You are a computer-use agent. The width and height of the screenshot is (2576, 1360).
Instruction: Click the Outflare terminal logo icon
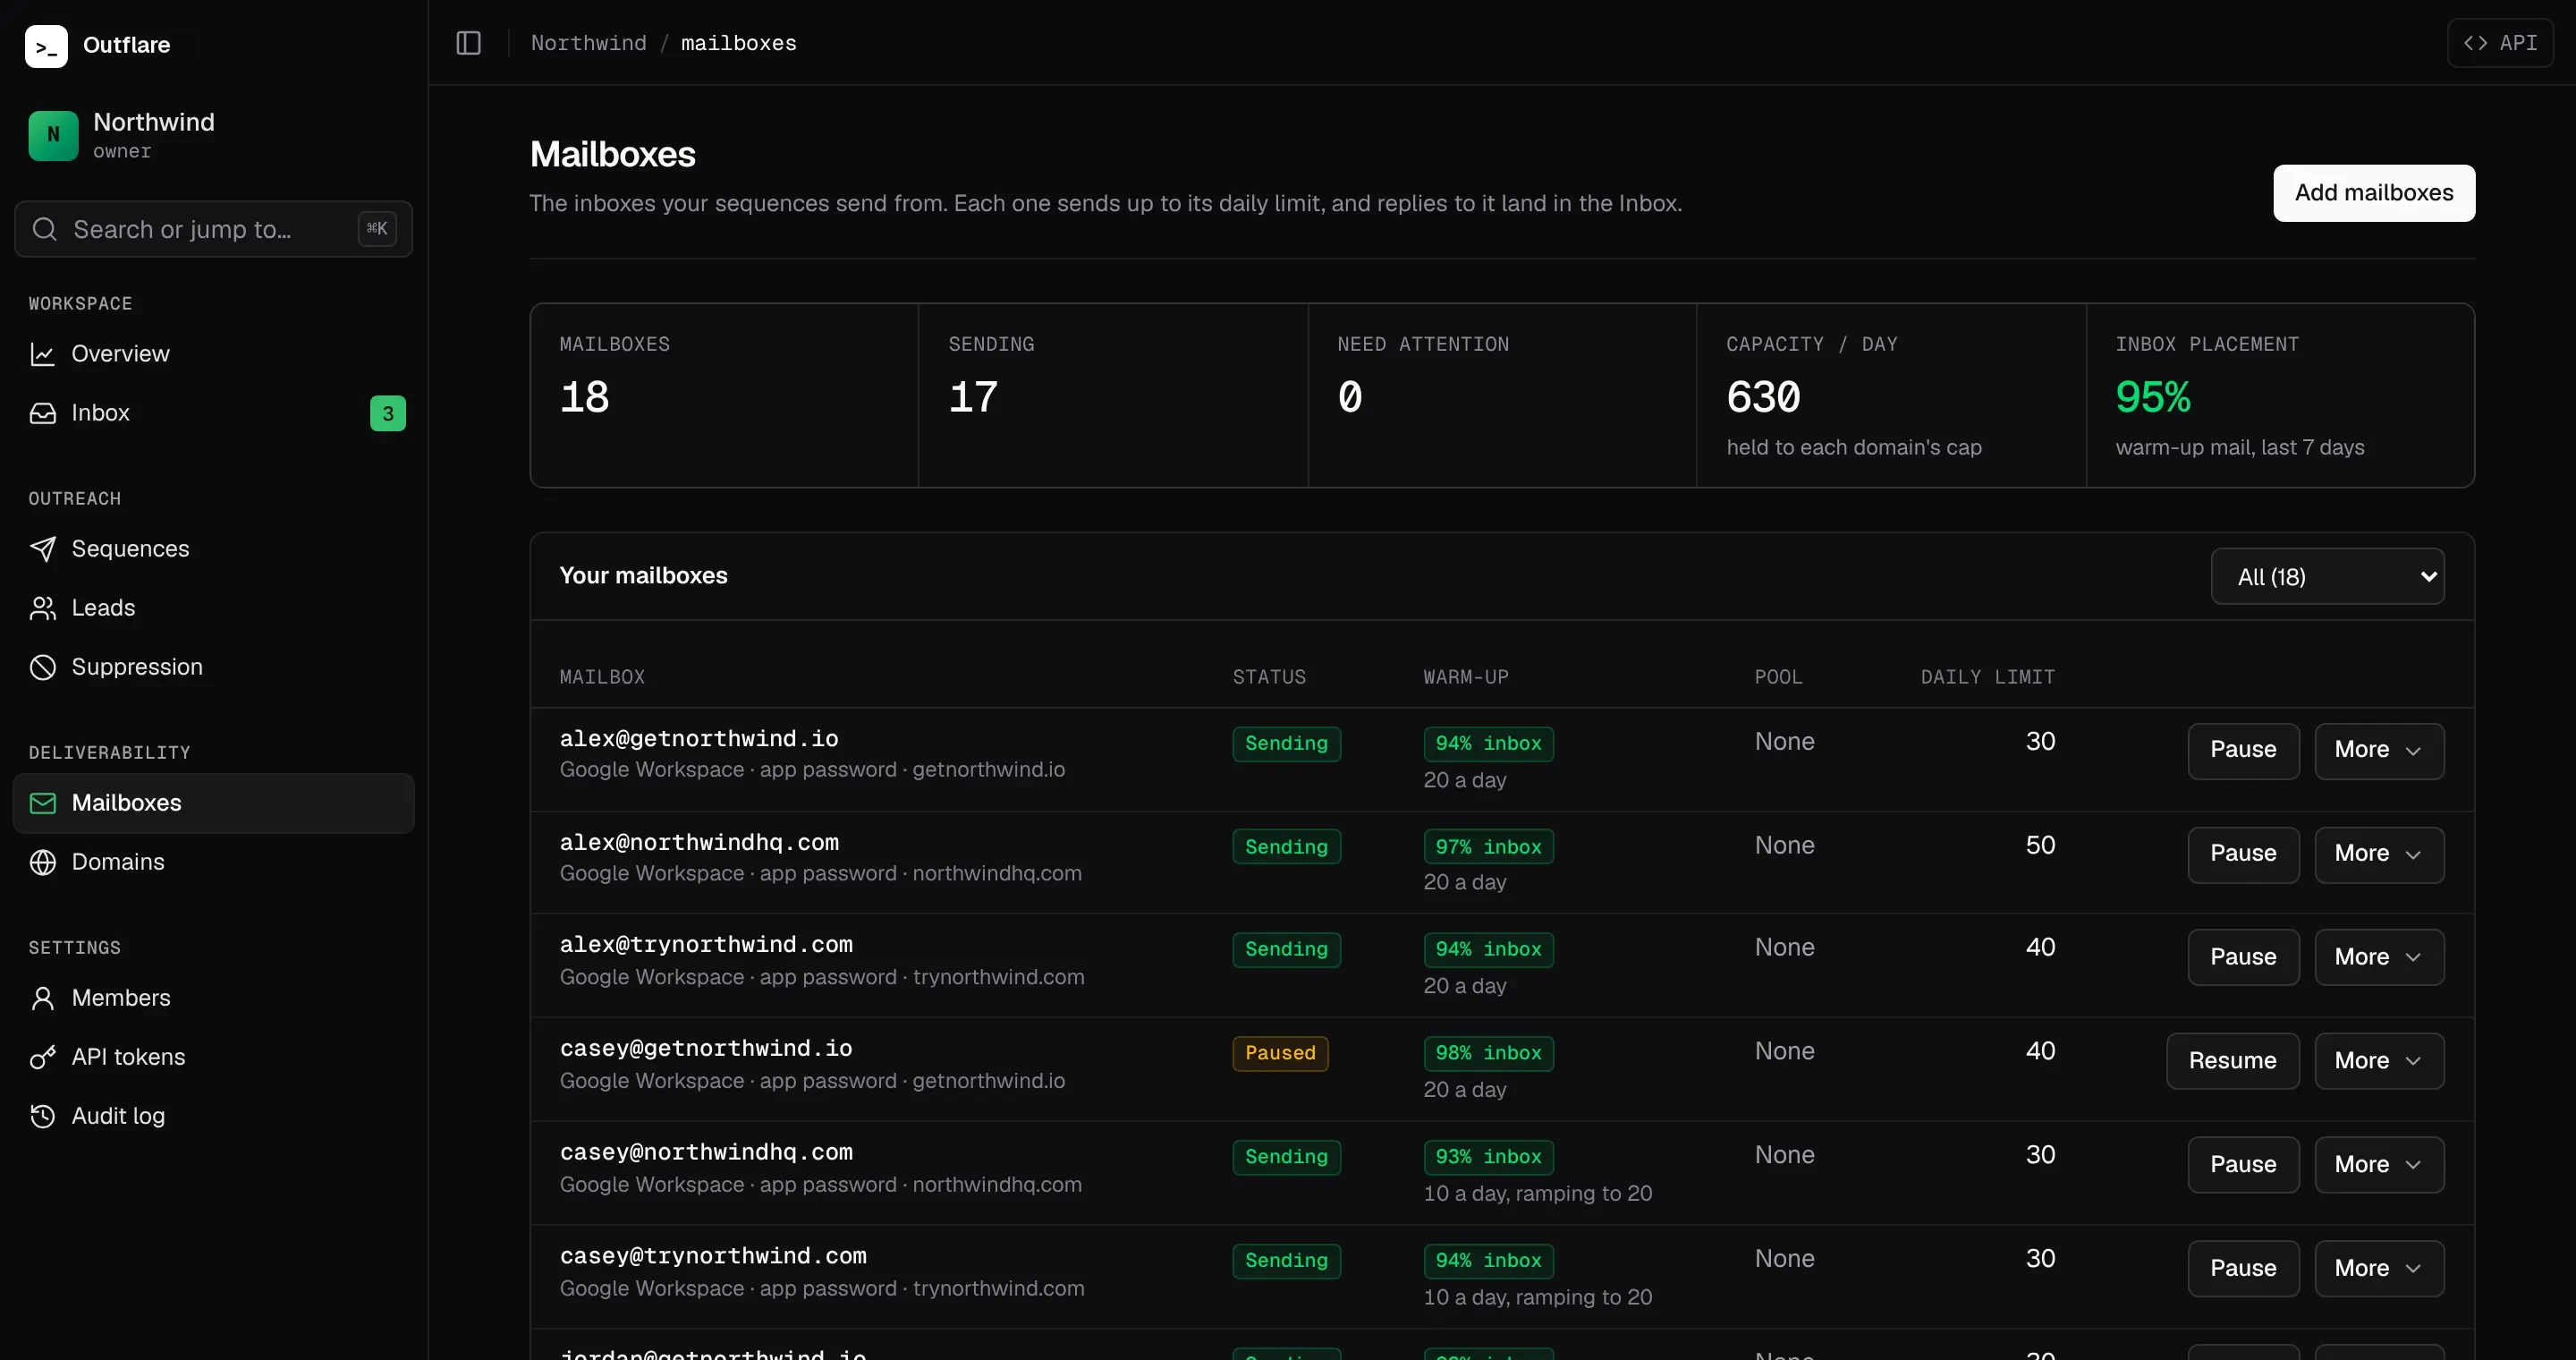tap(46, 46)
